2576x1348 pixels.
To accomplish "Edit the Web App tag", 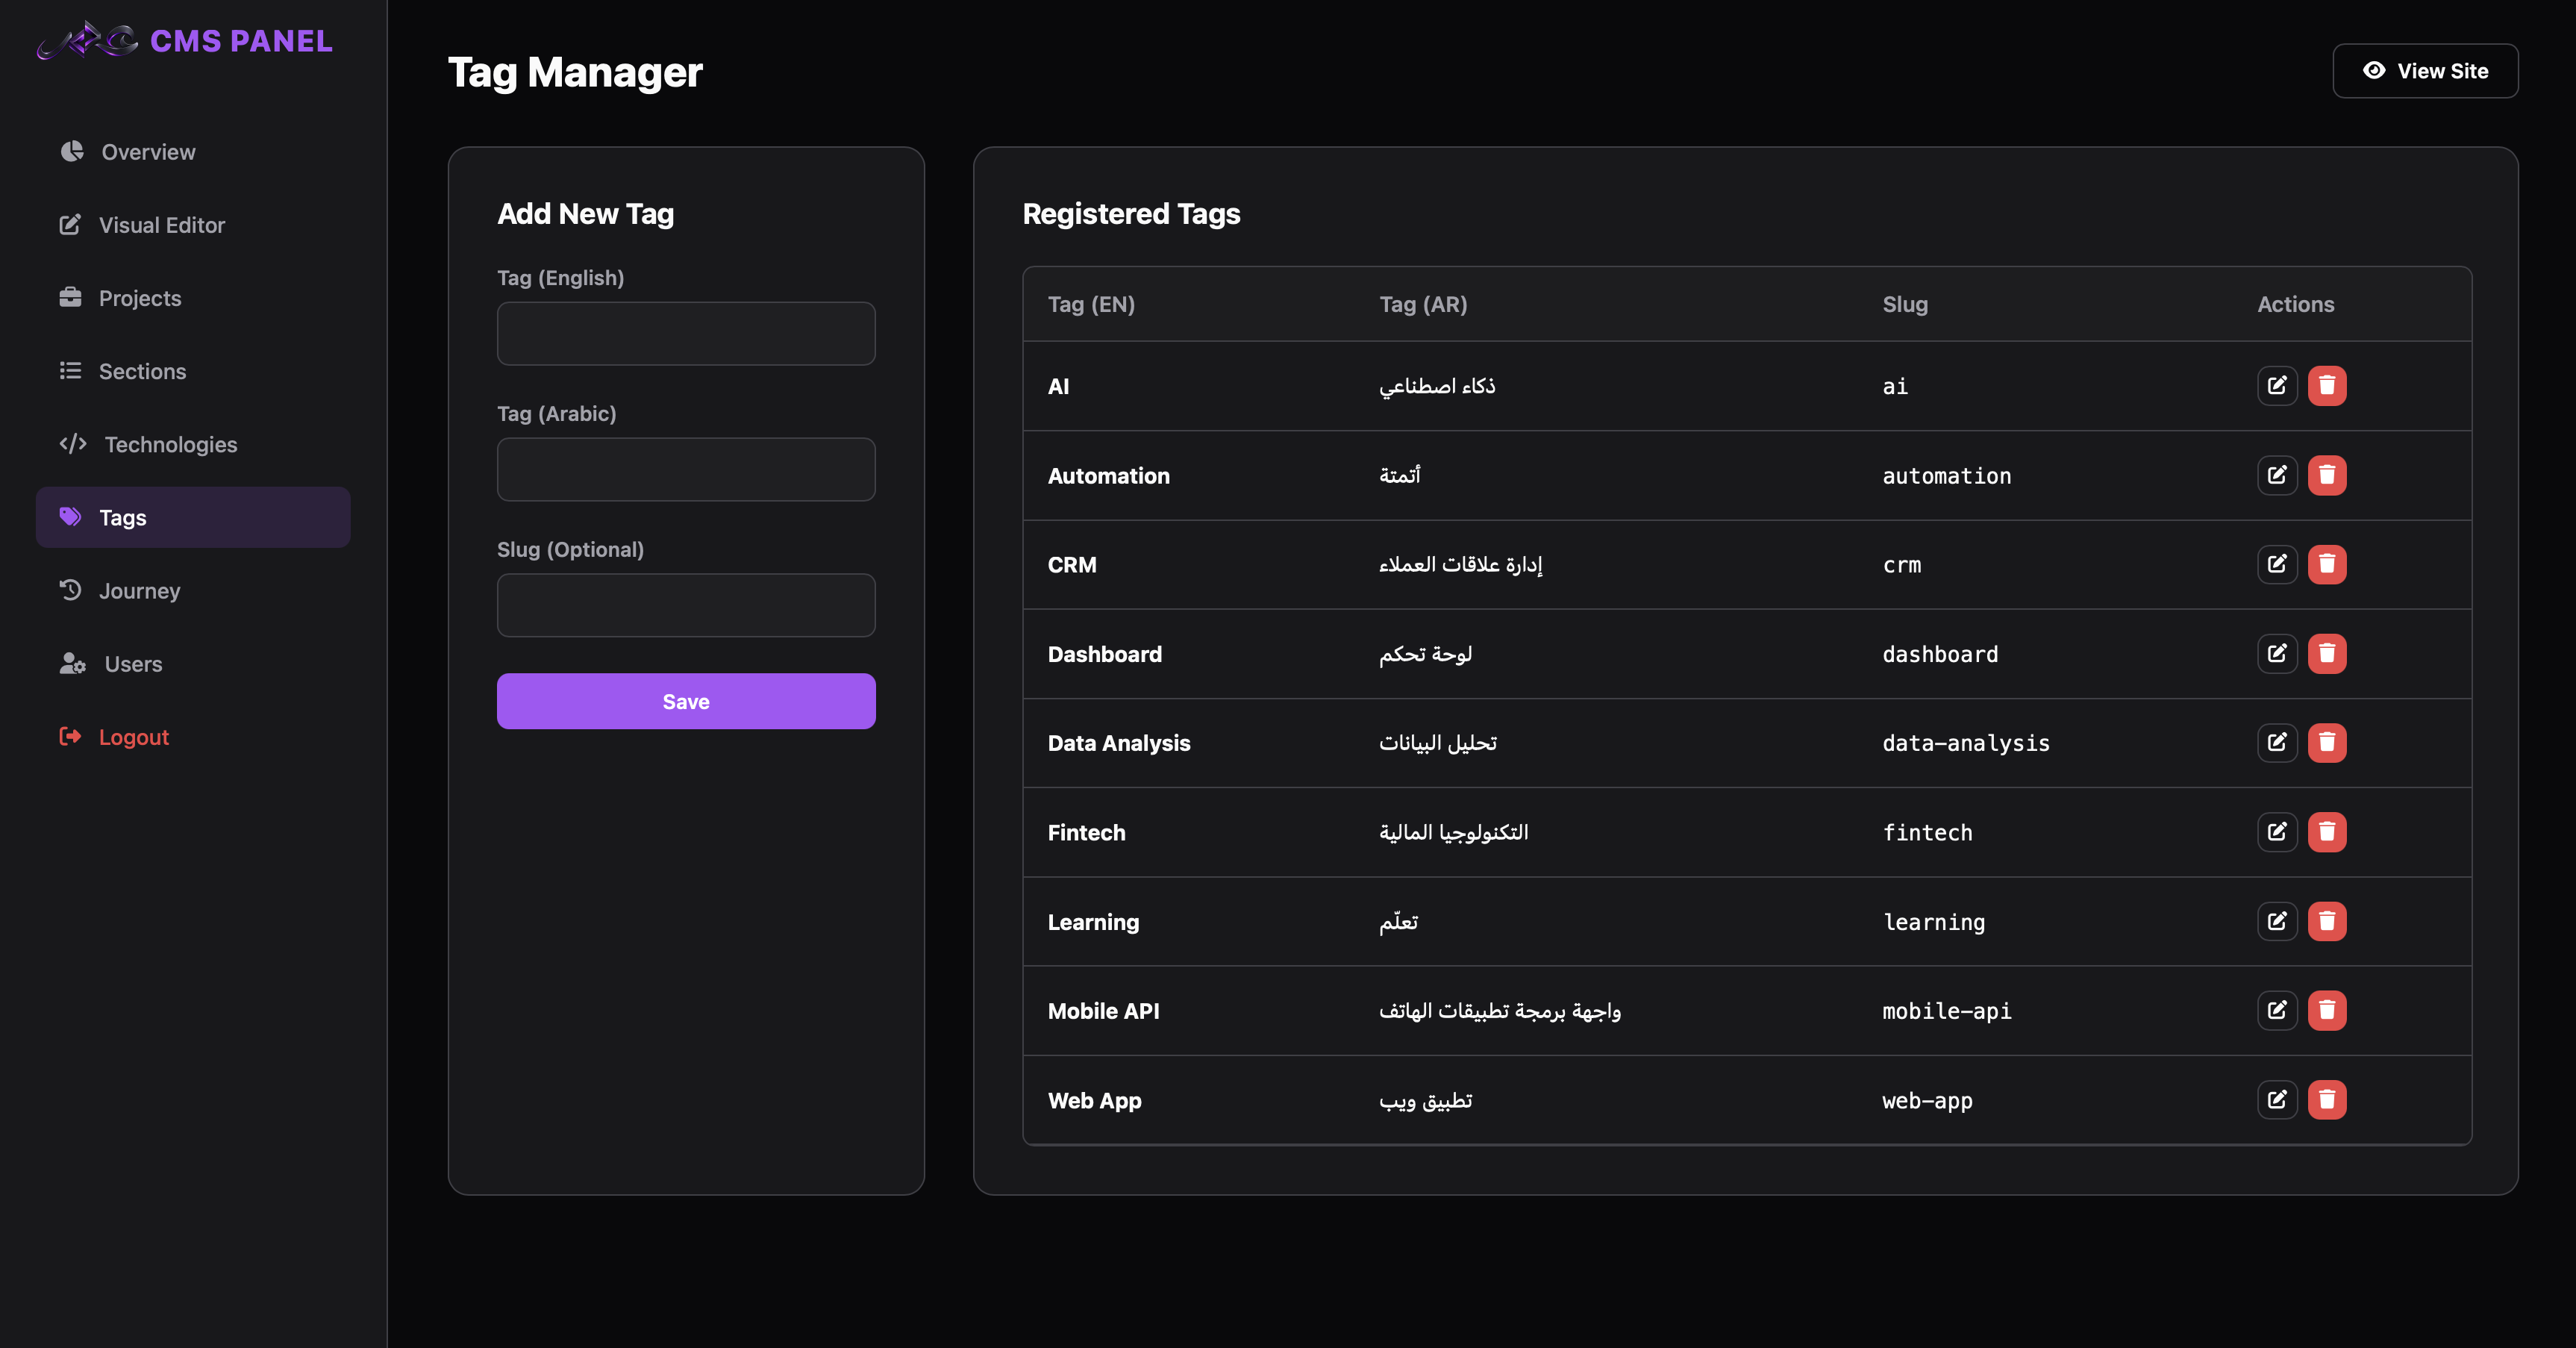I will [x=2277, y=1100].
